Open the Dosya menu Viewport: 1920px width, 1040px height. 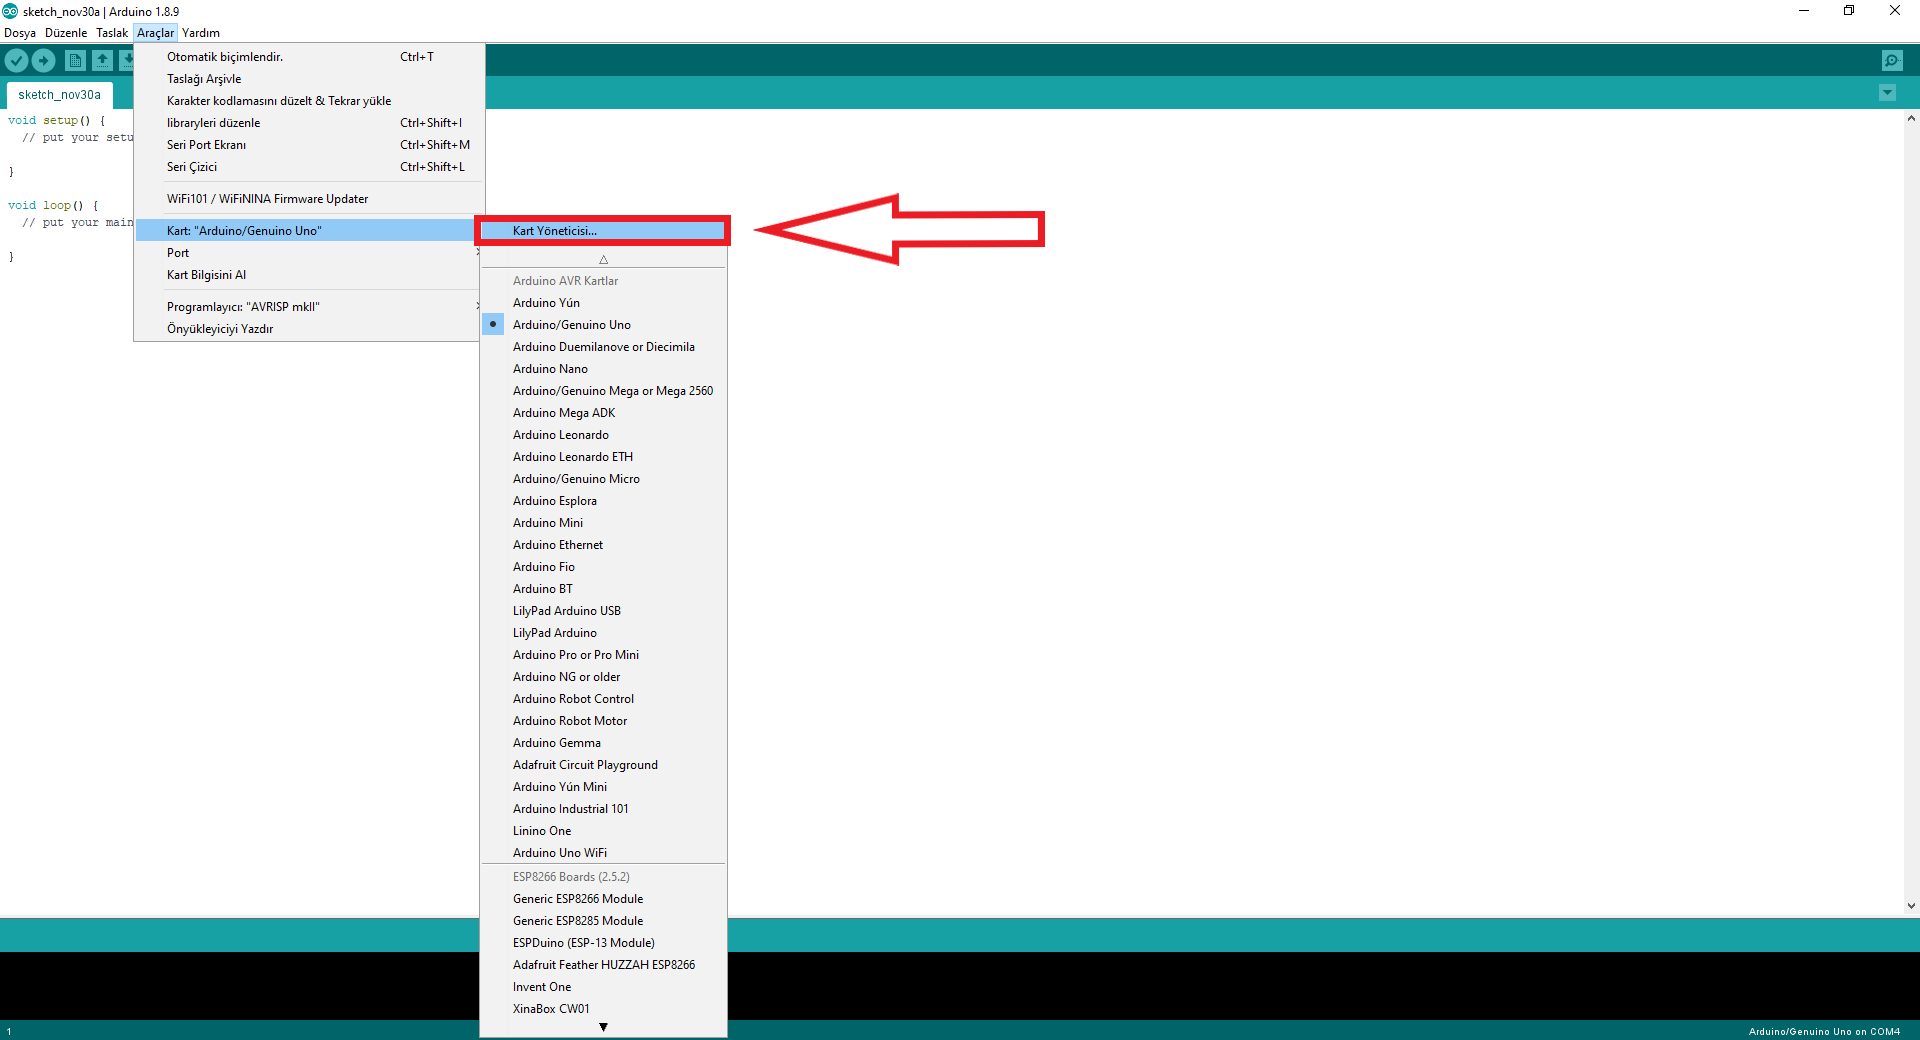pyautogui.click(x=20, y=32)
